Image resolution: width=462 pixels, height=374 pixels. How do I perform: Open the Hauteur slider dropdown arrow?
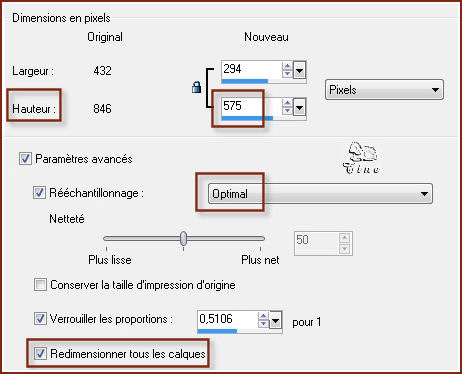tap(299, 107)
